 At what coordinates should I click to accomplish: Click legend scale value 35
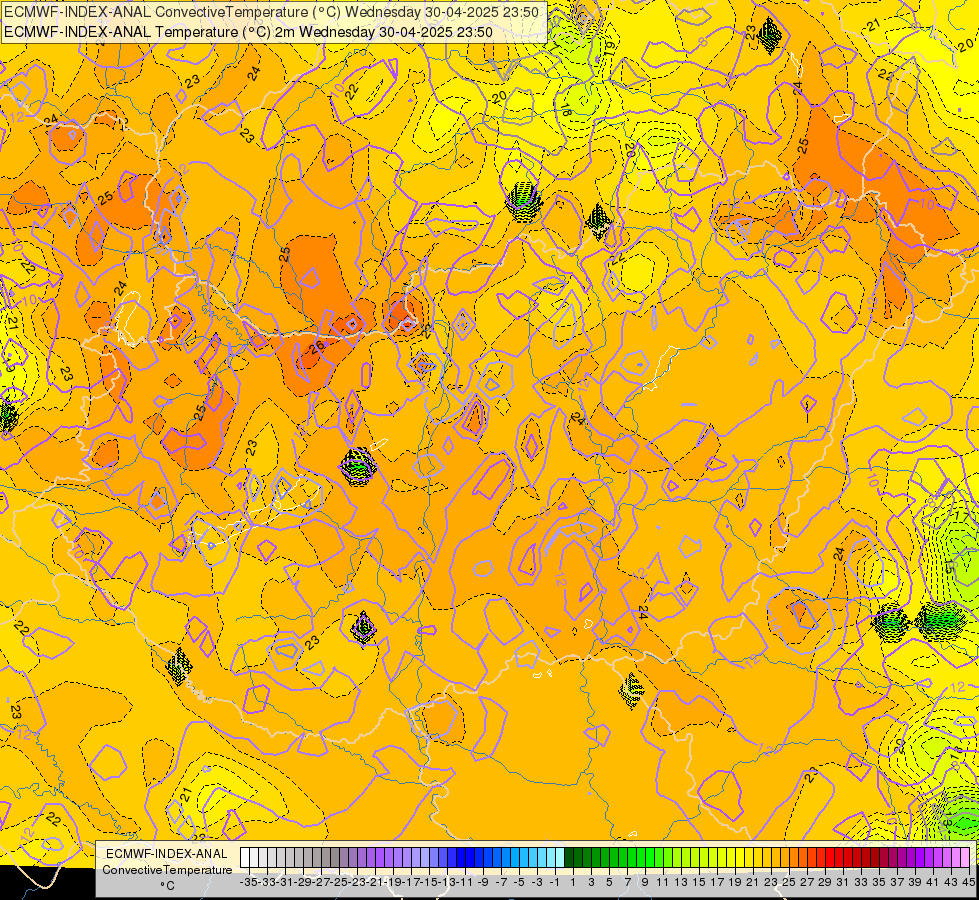click(x=878, y=883)
